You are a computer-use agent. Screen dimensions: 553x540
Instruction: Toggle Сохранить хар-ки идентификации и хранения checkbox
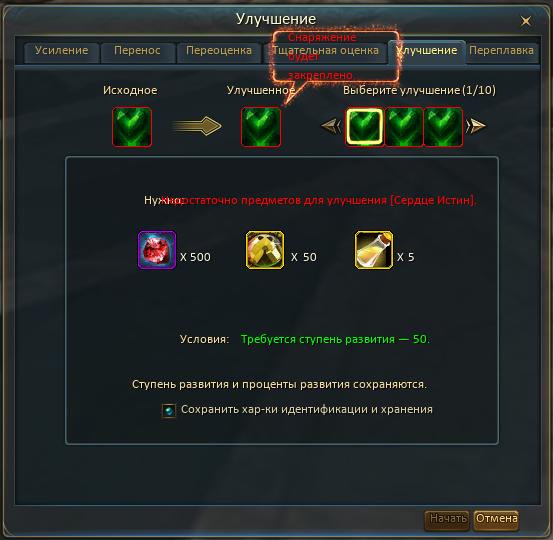click(x=169, y=411)
